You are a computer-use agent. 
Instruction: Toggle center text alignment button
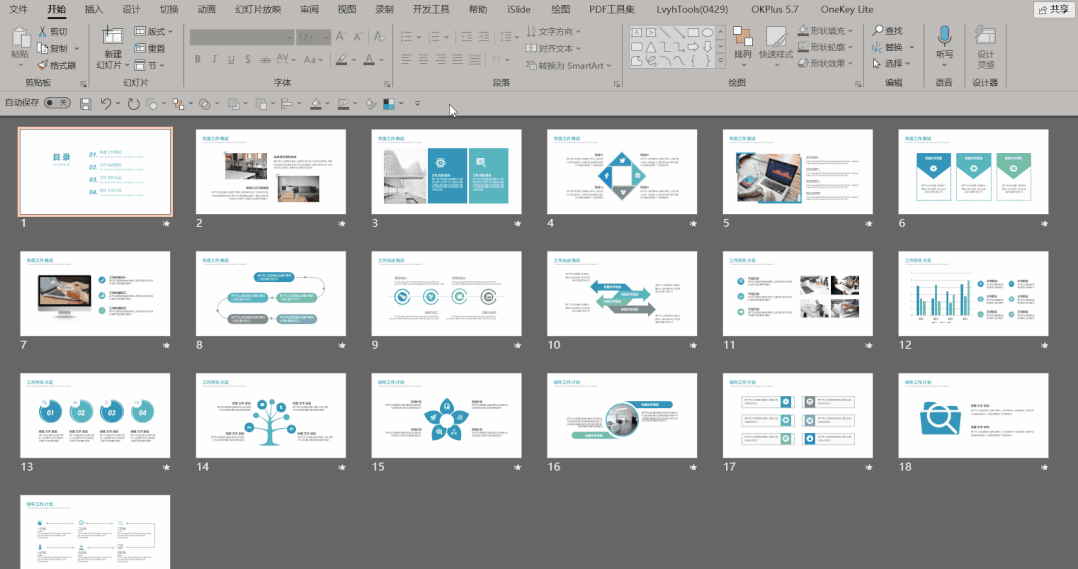coord(423,60)
